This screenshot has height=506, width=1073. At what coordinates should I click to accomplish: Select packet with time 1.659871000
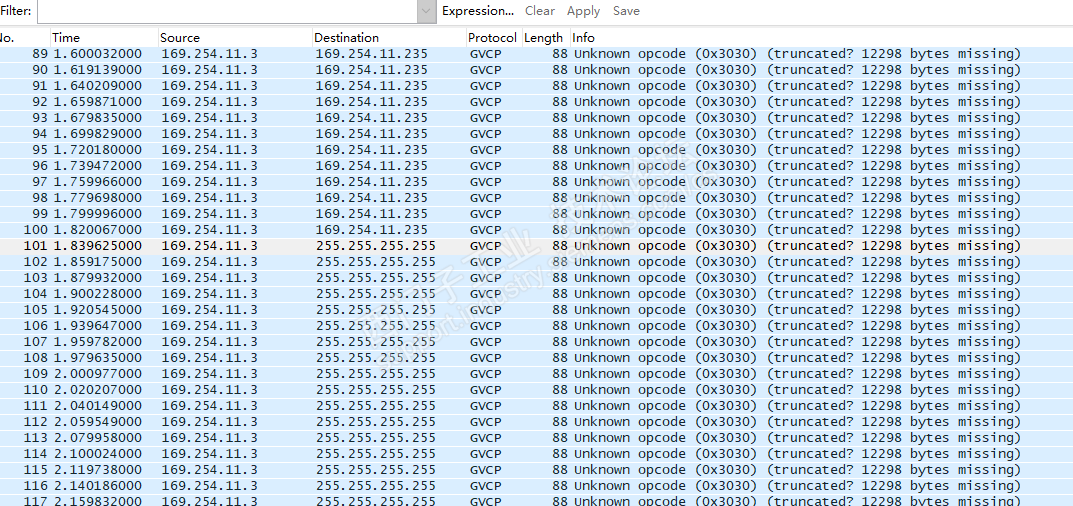pyautogui.click(x=536, y=102)
